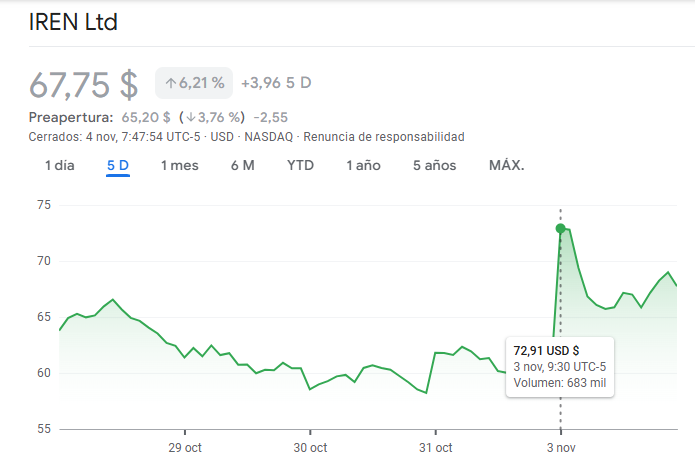
Task: Open the Renuncia de responsabilidad link
Action: [x=384, y=136]
